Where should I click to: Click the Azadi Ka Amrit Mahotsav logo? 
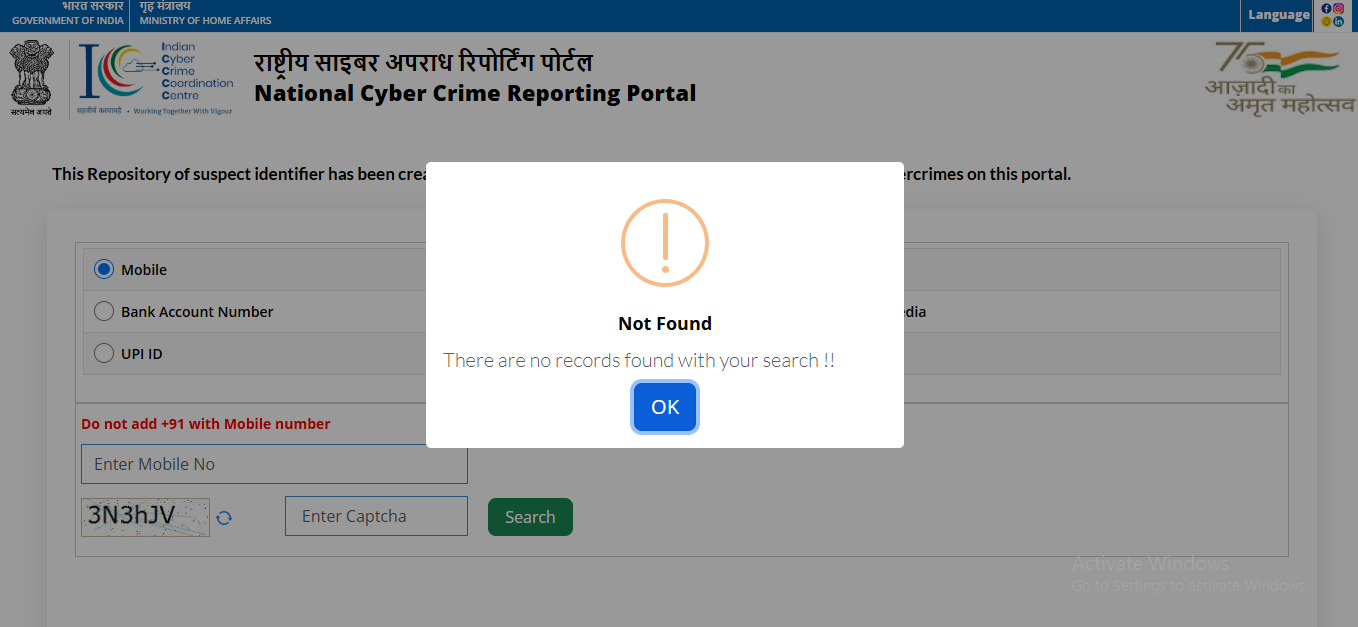click(1279, 78)
